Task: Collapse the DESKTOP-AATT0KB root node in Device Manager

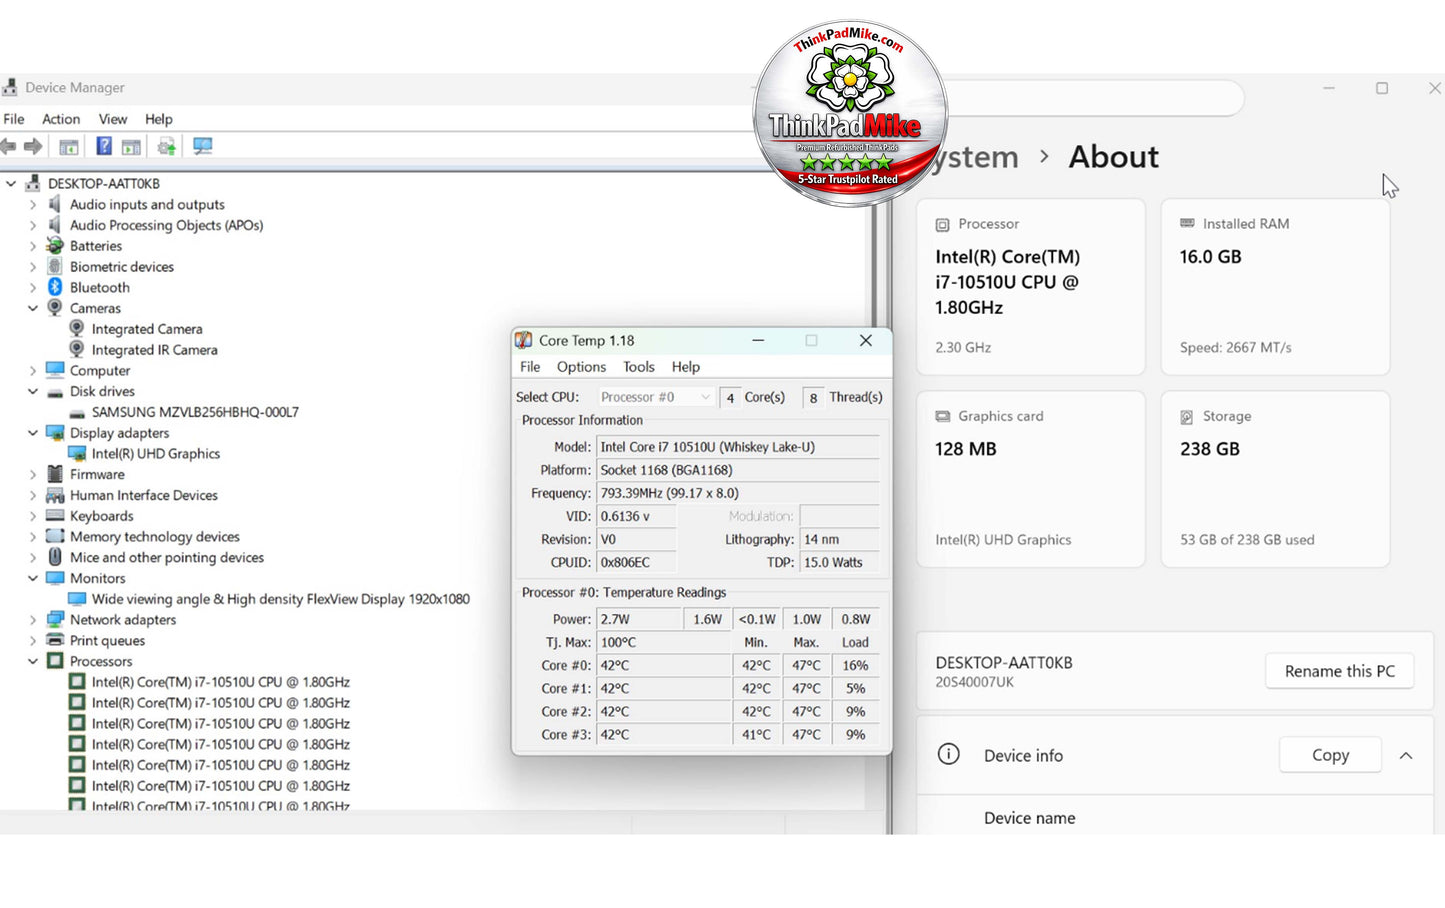Action: click(x=11, y=184)
